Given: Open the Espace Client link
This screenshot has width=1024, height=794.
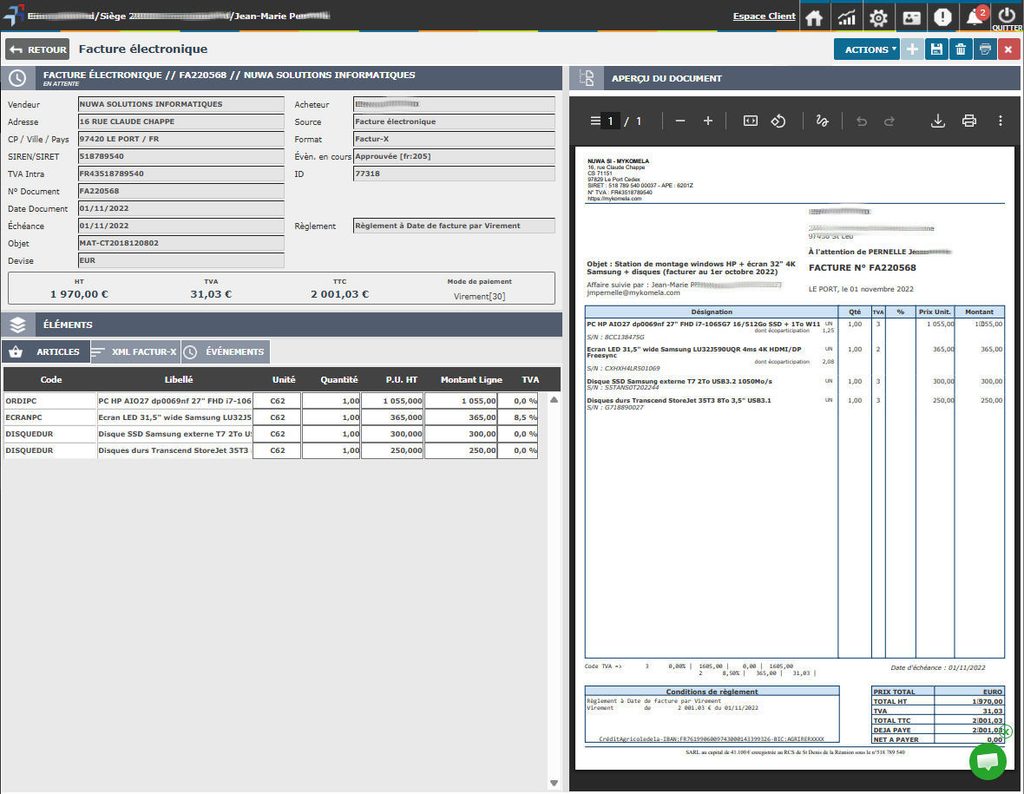Looking at the screenshot, I should coord(763,16).
